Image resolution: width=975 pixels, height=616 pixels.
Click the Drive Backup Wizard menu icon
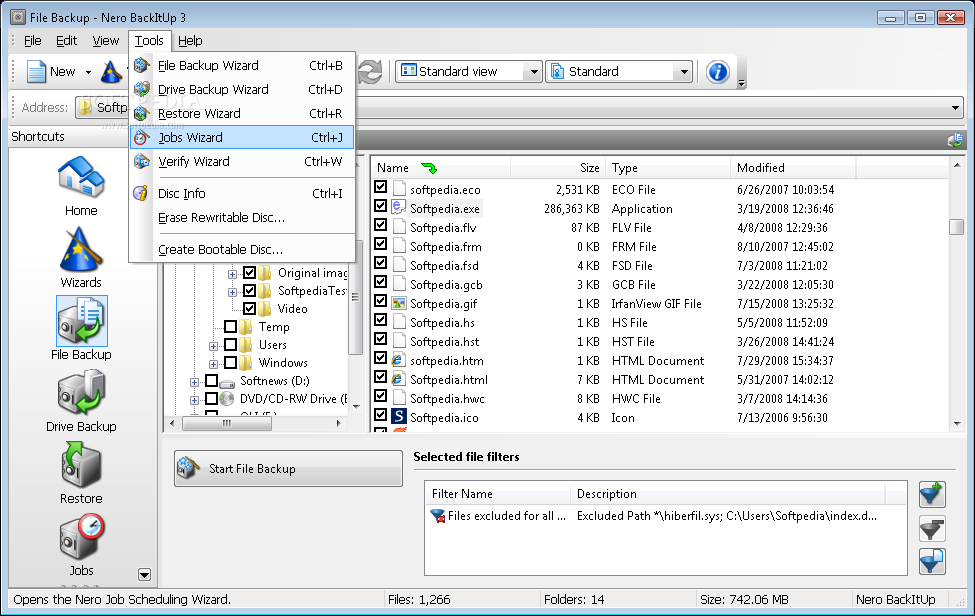click(142, 89)
